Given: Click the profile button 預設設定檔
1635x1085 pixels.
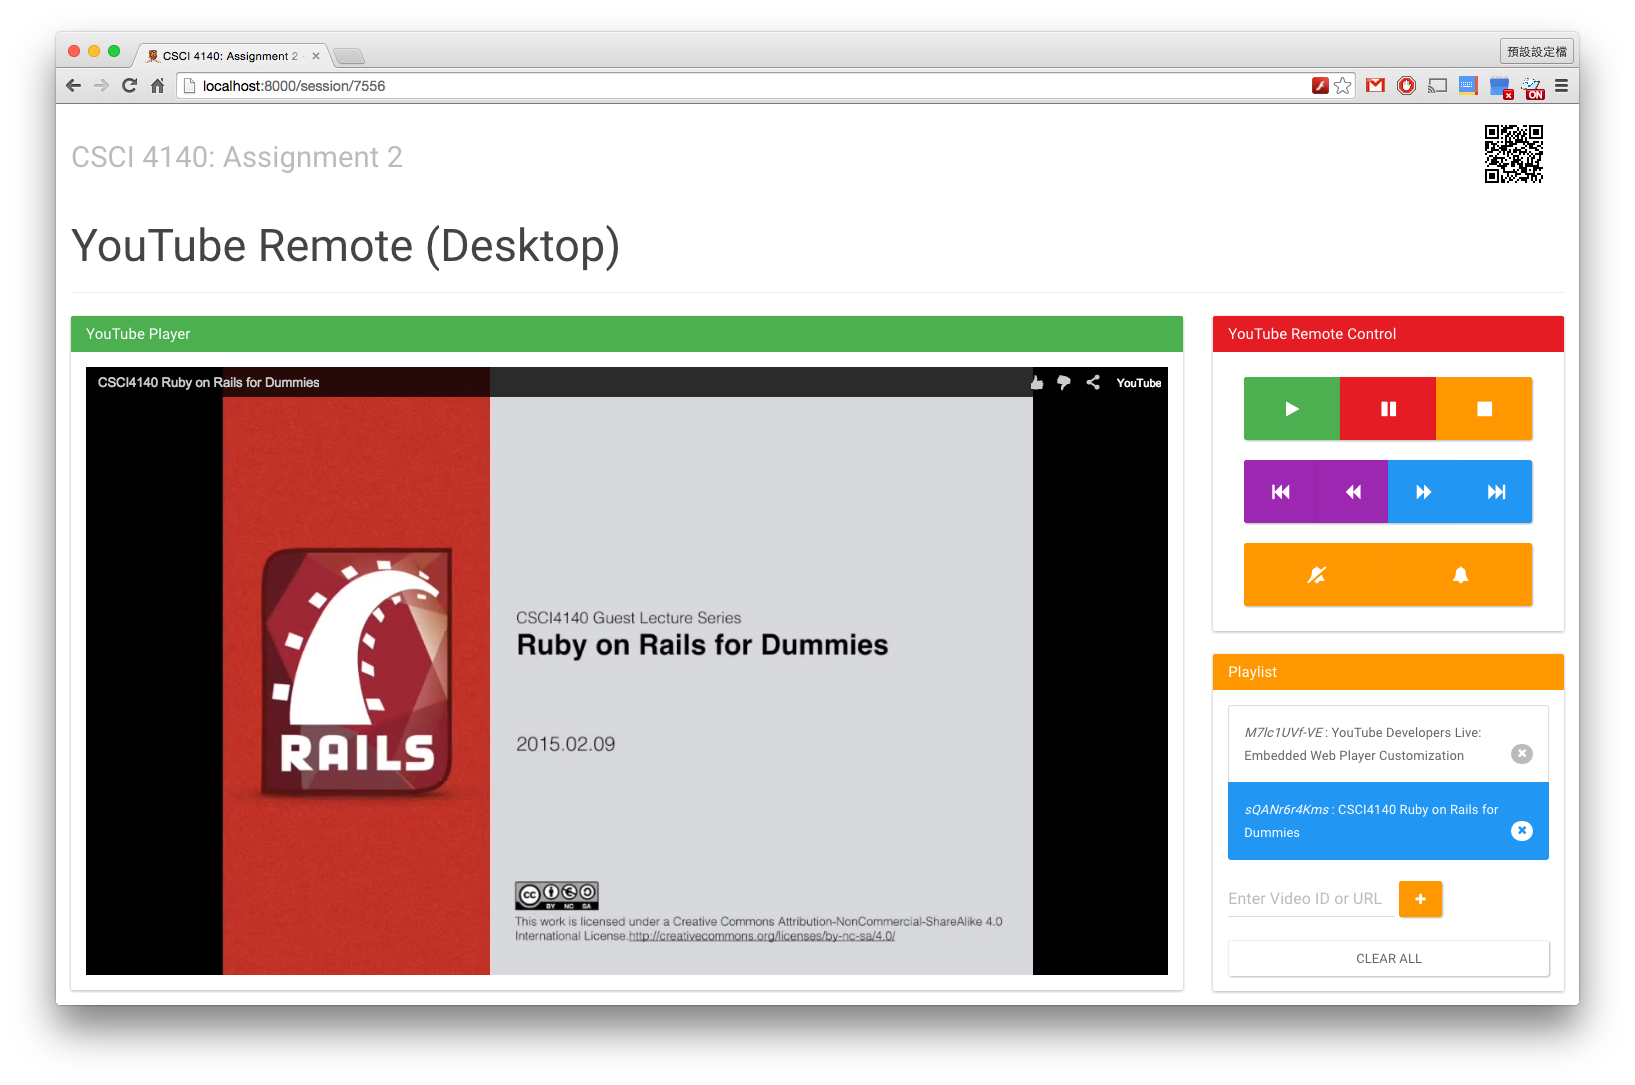Looking at the screenshot, I should click(x=1537, y=51).
